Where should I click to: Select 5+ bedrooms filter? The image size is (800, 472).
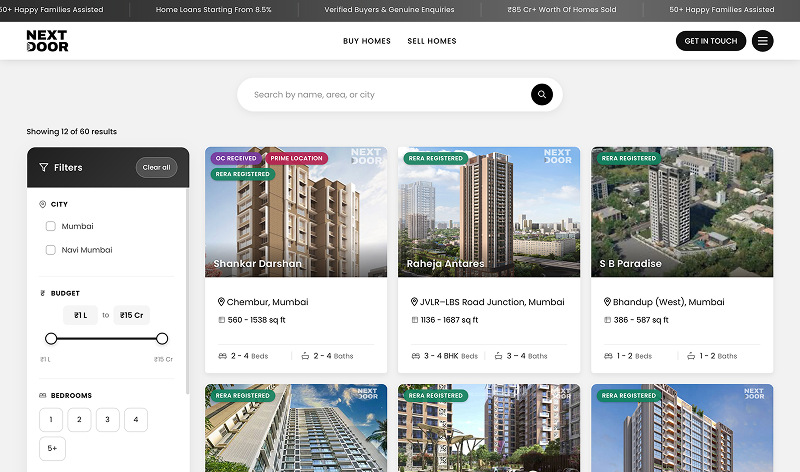[x=53, y=449]
